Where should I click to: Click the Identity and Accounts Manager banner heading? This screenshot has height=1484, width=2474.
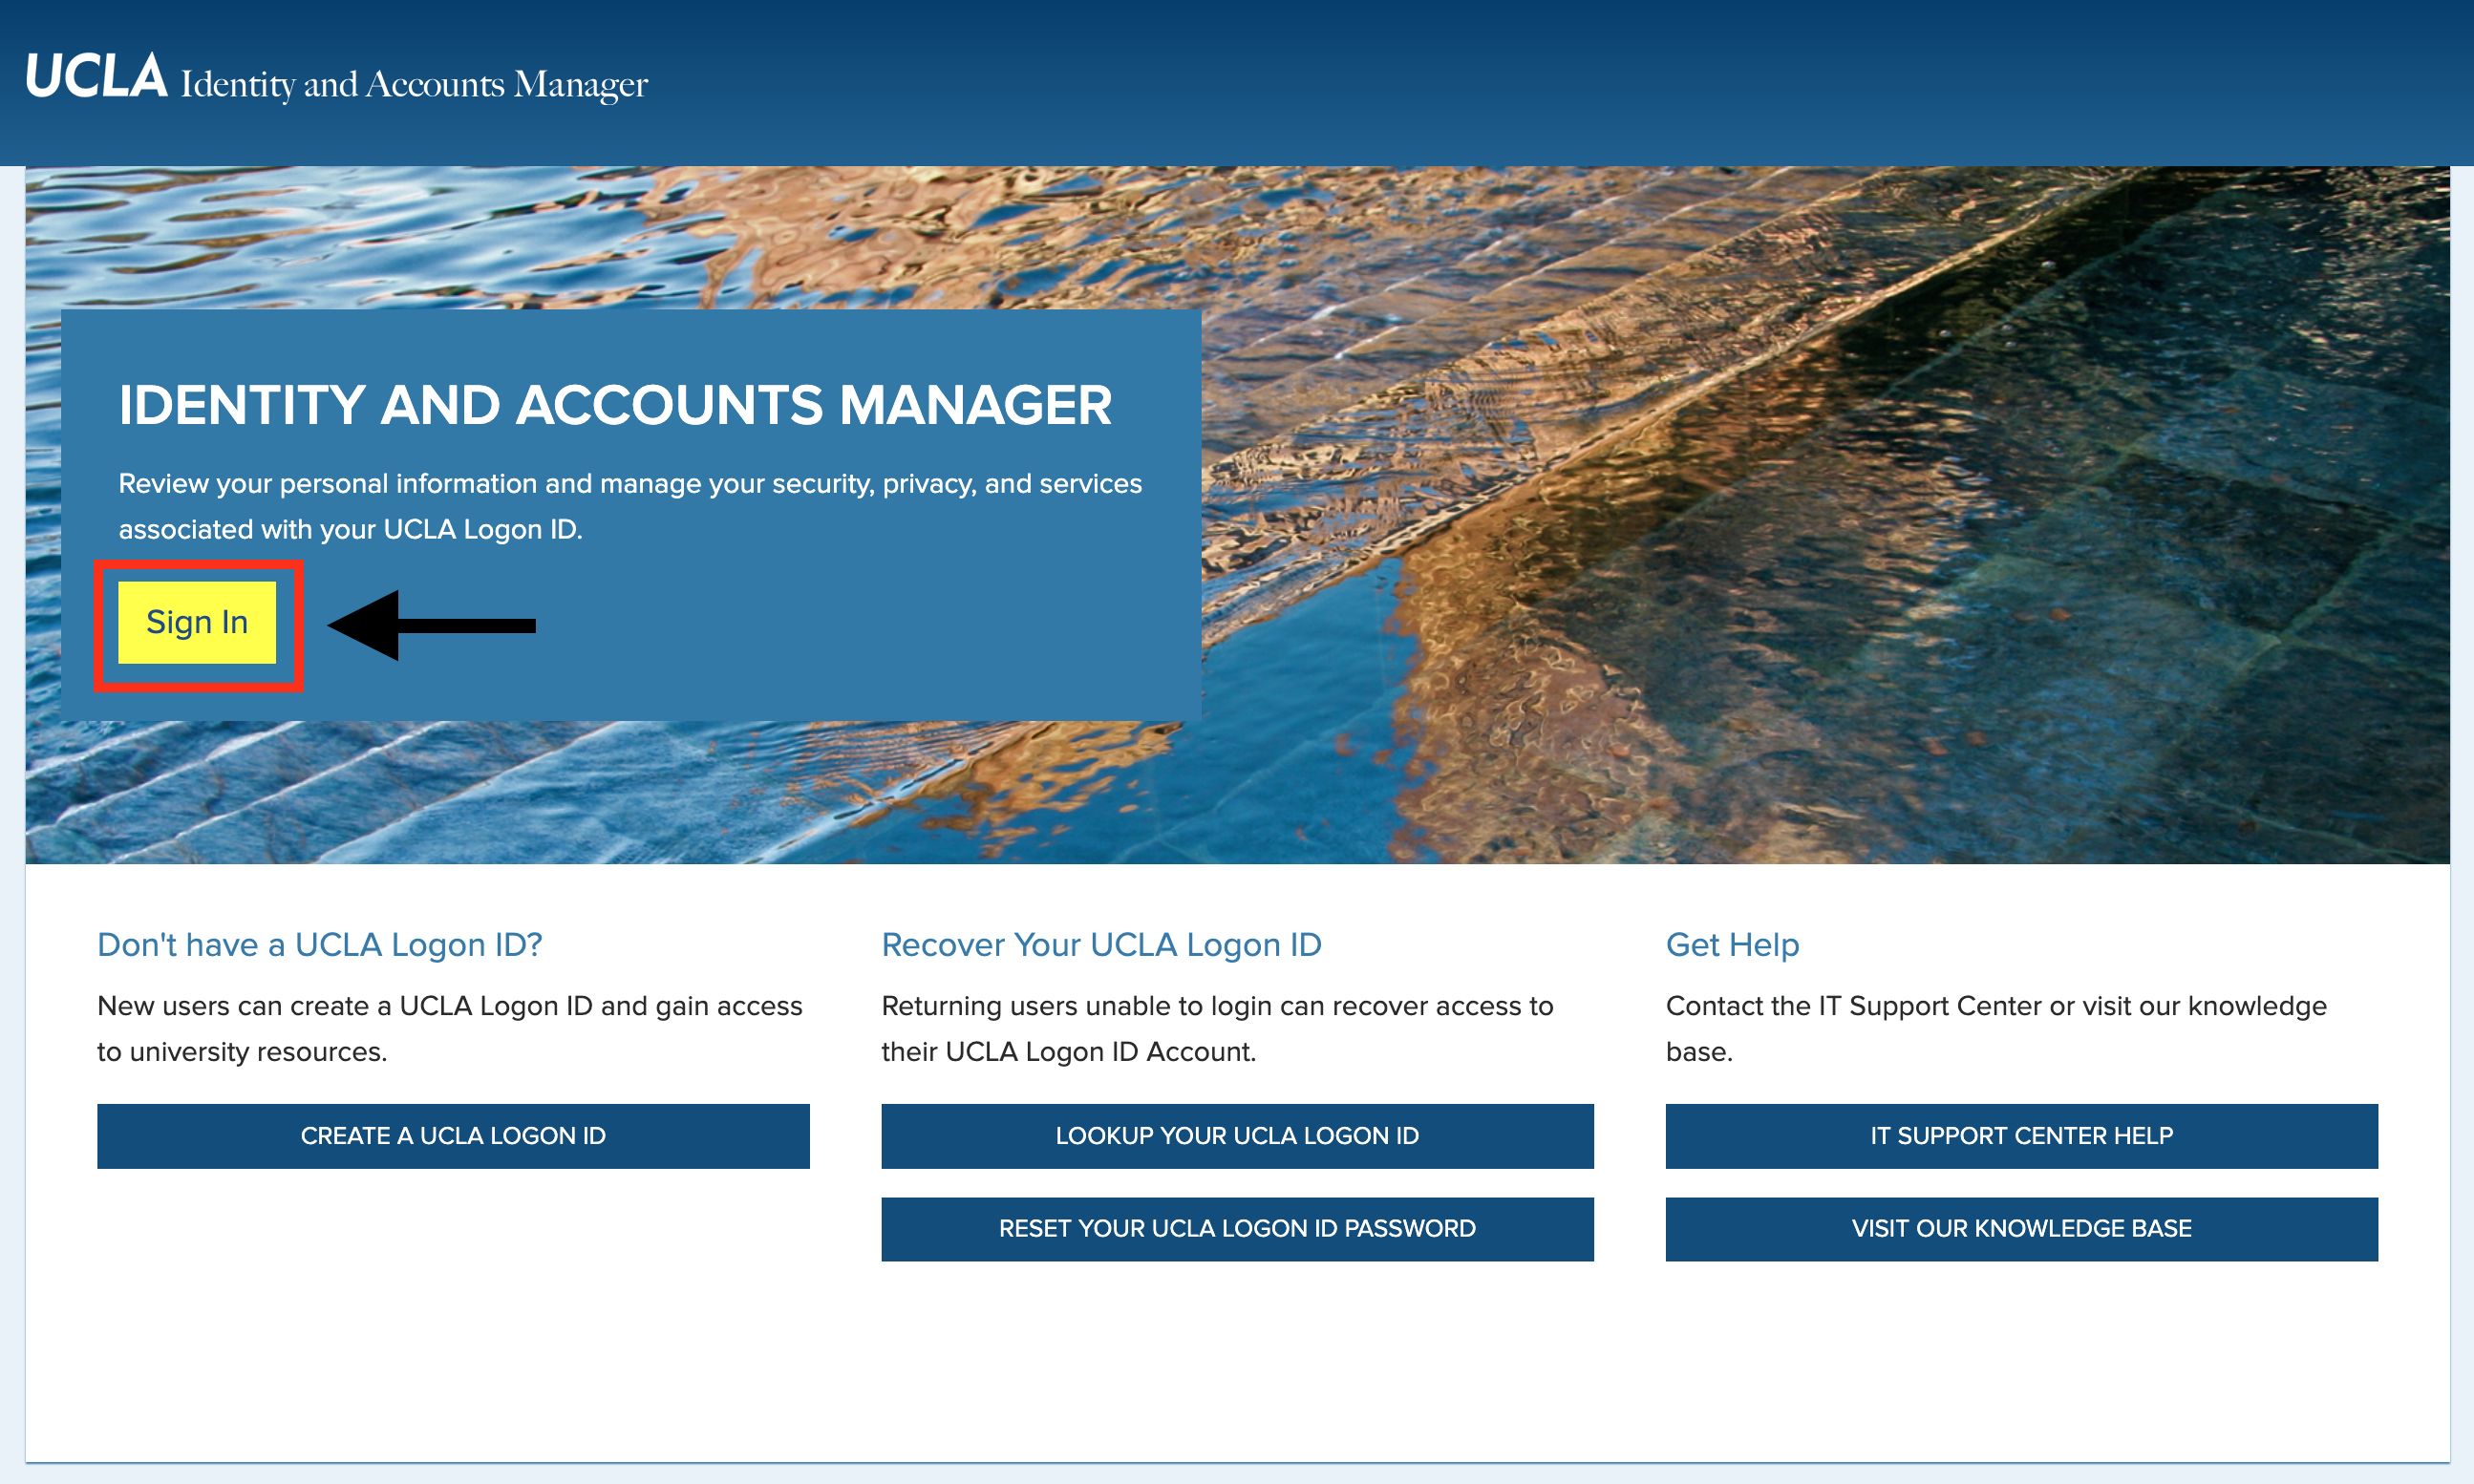click(615, 405)
